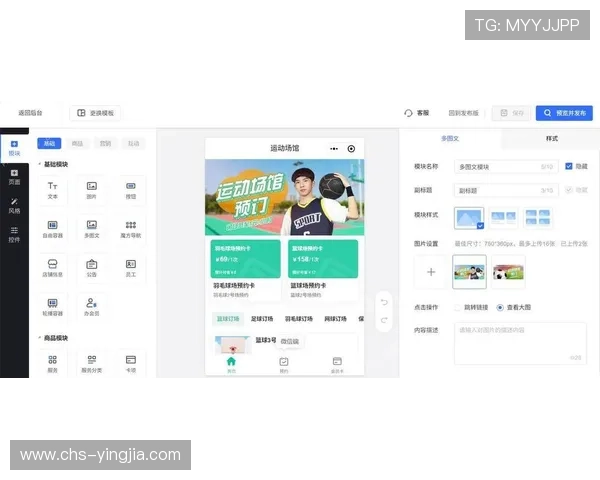Add the 图片 image module
600x480 pixels.
[92, 190]
